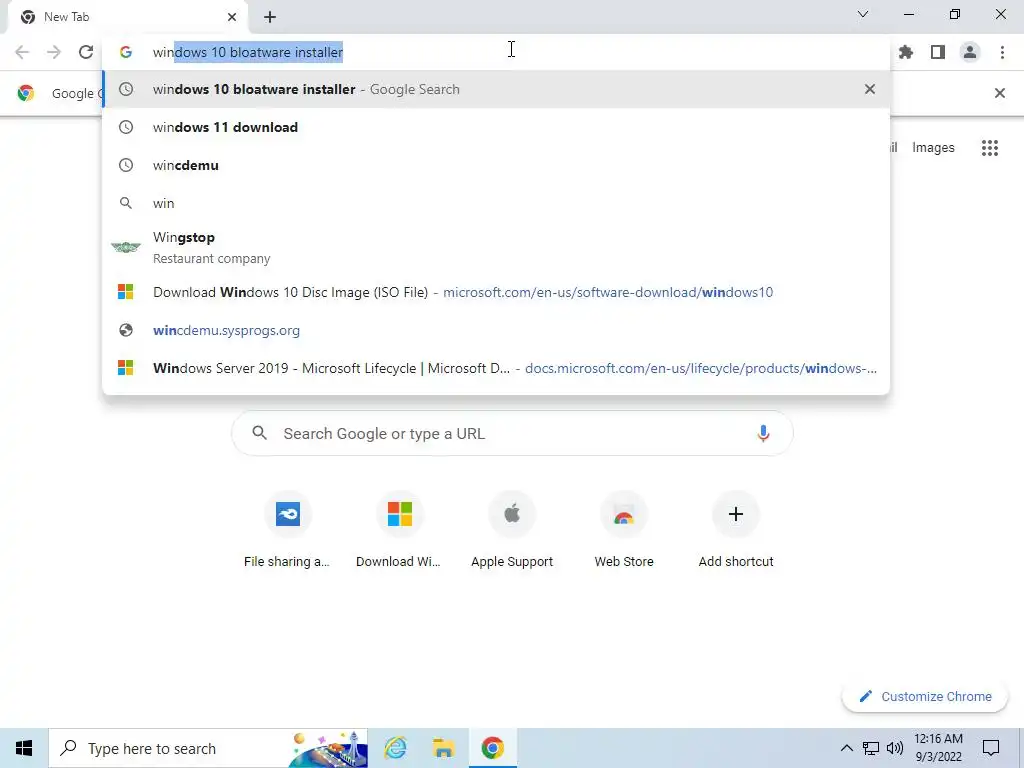The width and height of the screenshot is (1024, 768).
Task: Click 'Search Google or type a URL' box
Action: [512, 433]
